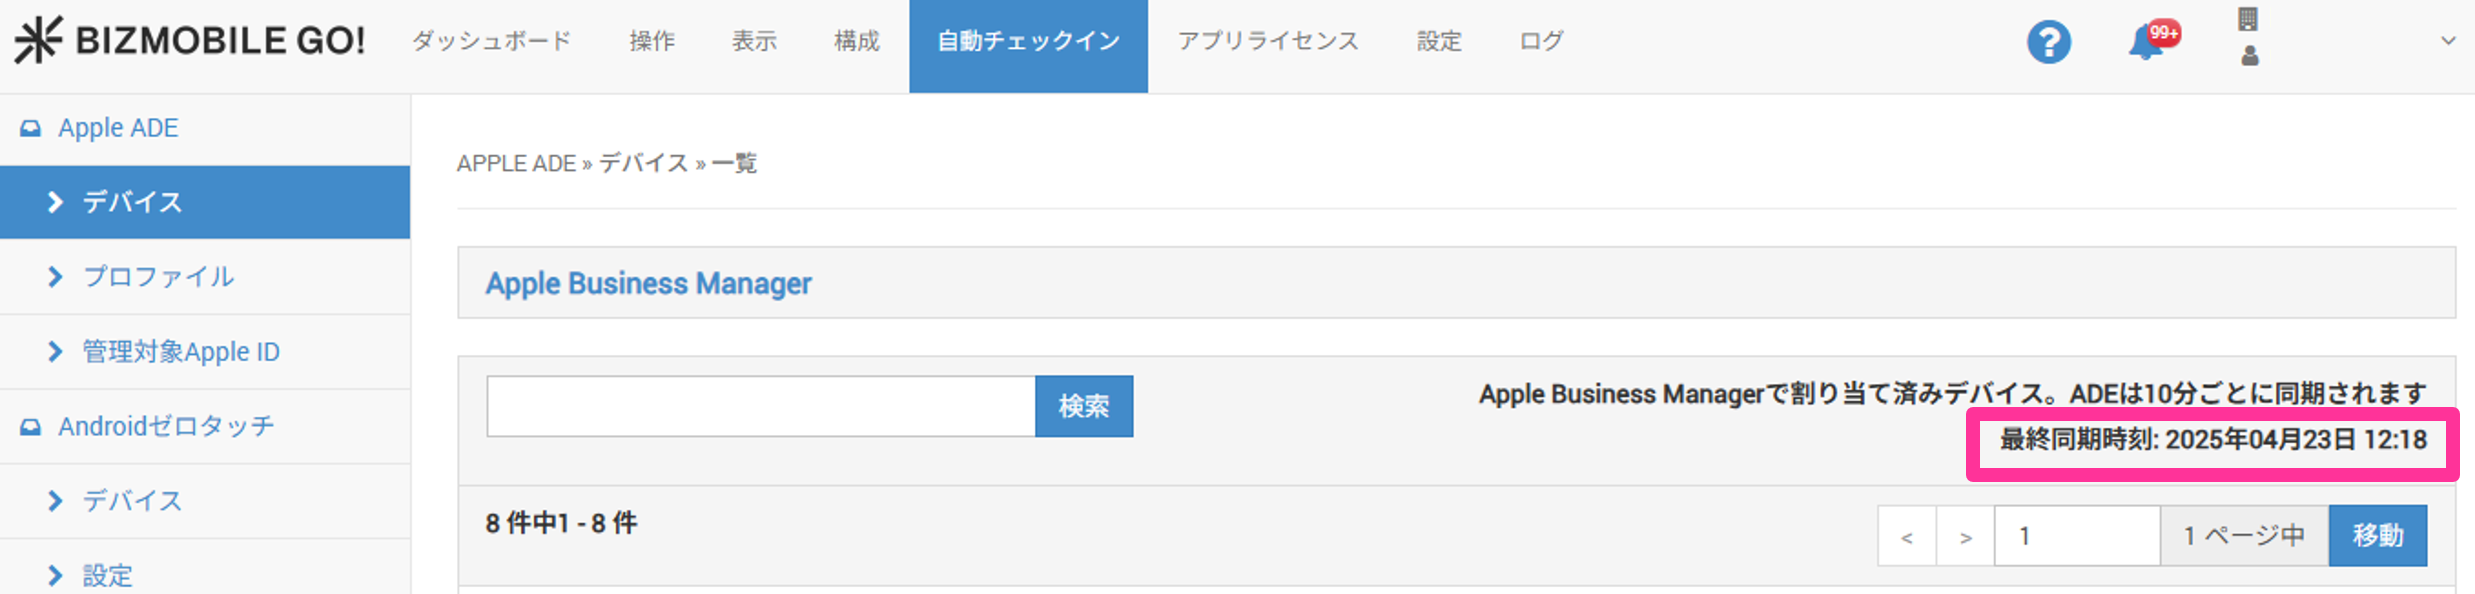
Task: Open the notifications bell with 99+ badge
Action: click(x=2146, y=43)
